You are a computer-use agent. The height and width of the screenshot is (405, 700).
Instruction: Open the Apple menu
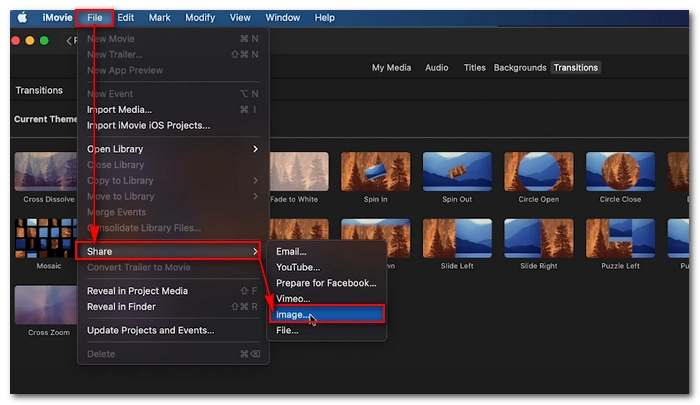[x=22, y=17]
